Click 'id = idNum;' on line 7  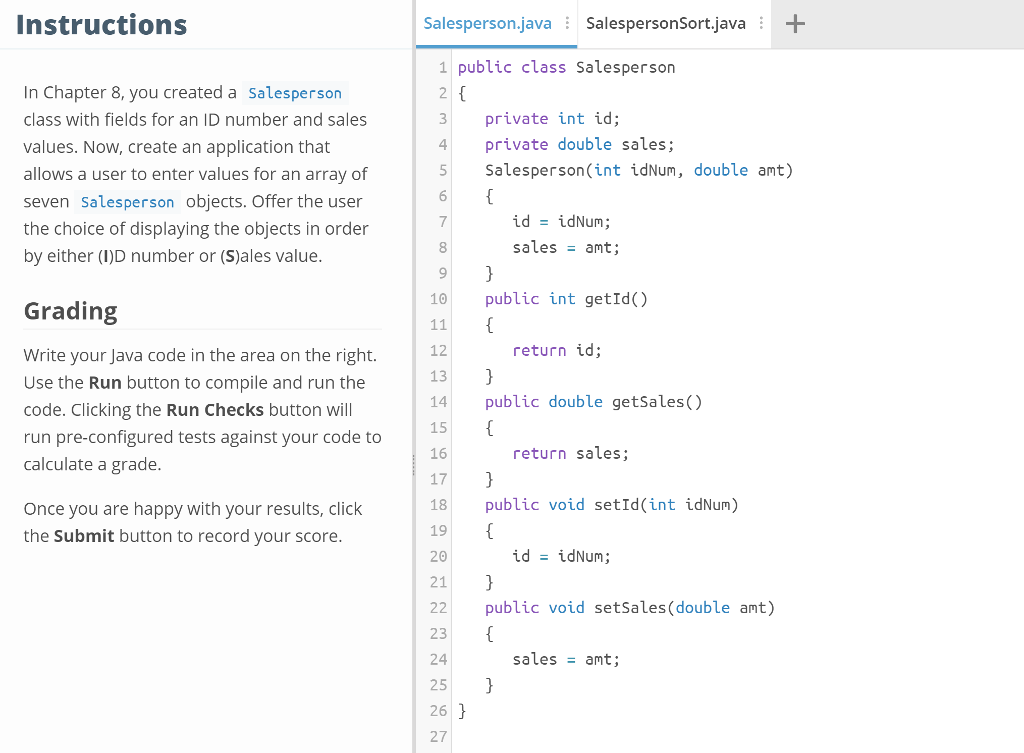pyautogui.click(x=562, y=222)
